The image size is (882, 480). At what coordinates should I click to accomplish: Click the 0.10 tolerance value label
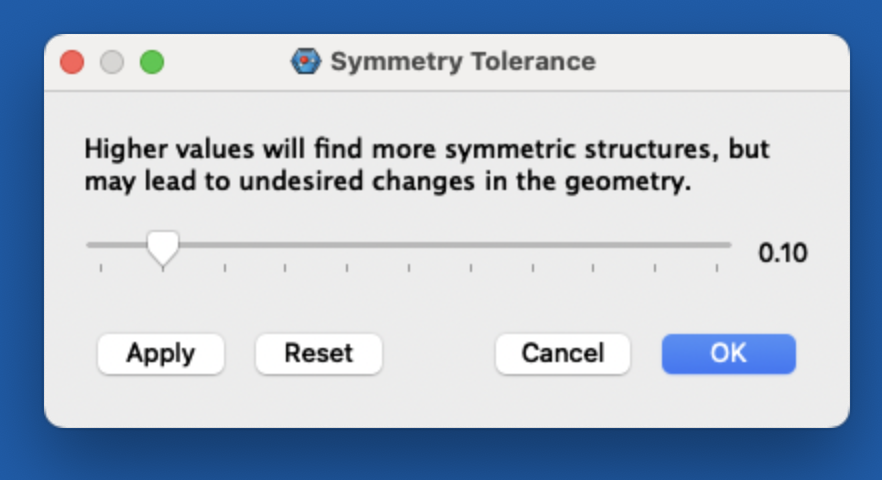click(x=782, y=253)
